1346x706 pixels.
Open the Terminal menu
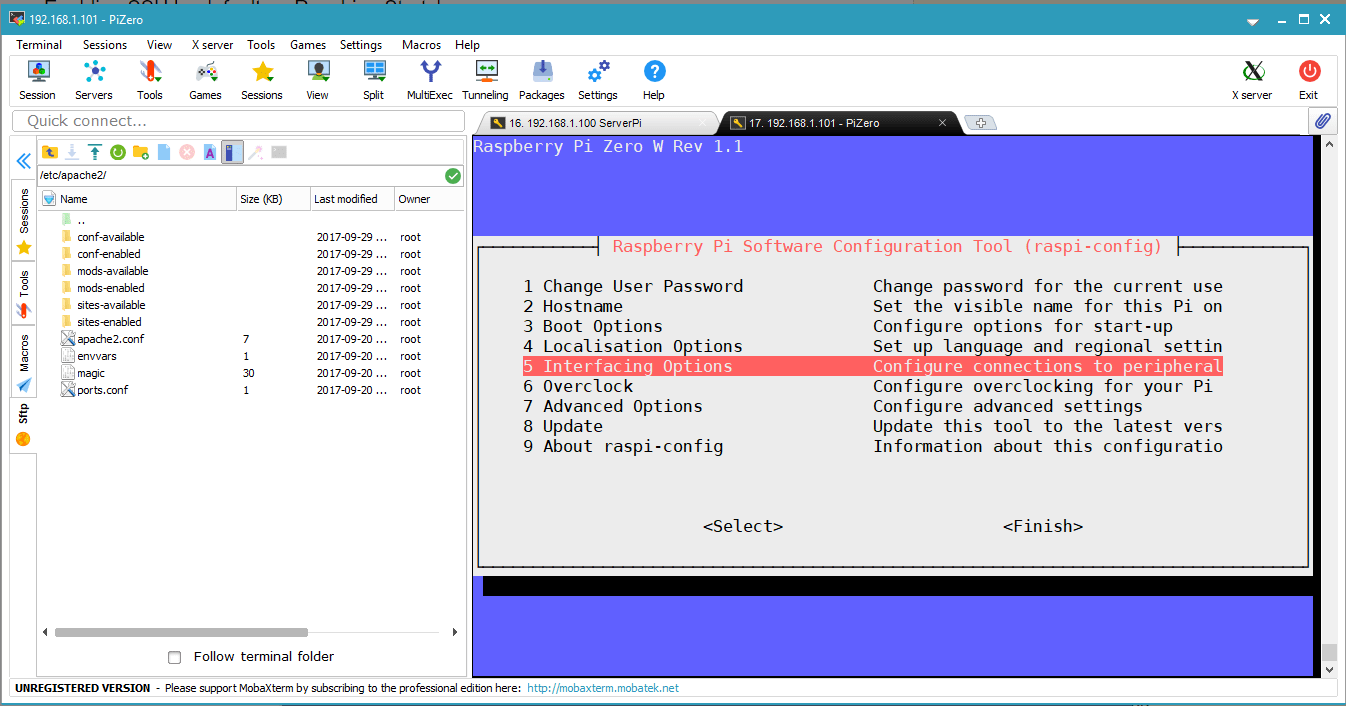click(x=39, y=45)
